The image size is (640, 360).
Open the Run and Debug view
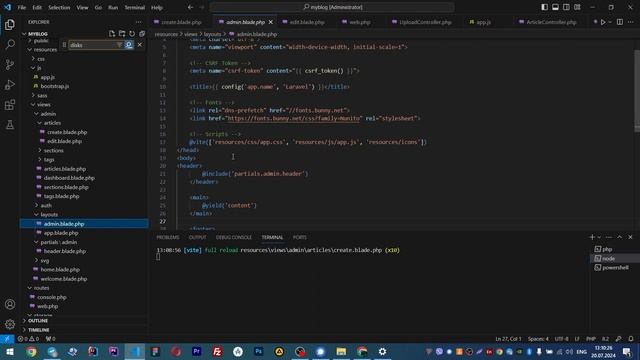10,84
